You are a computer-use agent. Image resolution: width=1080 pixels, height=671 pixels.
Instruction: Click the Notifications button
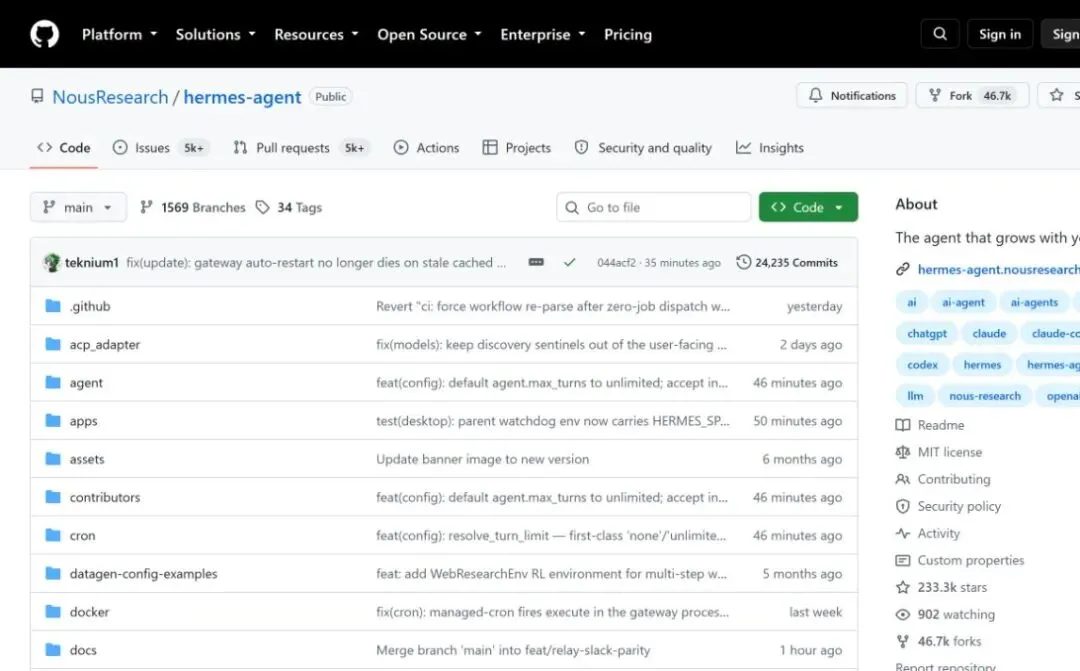(x=851, y=95)
